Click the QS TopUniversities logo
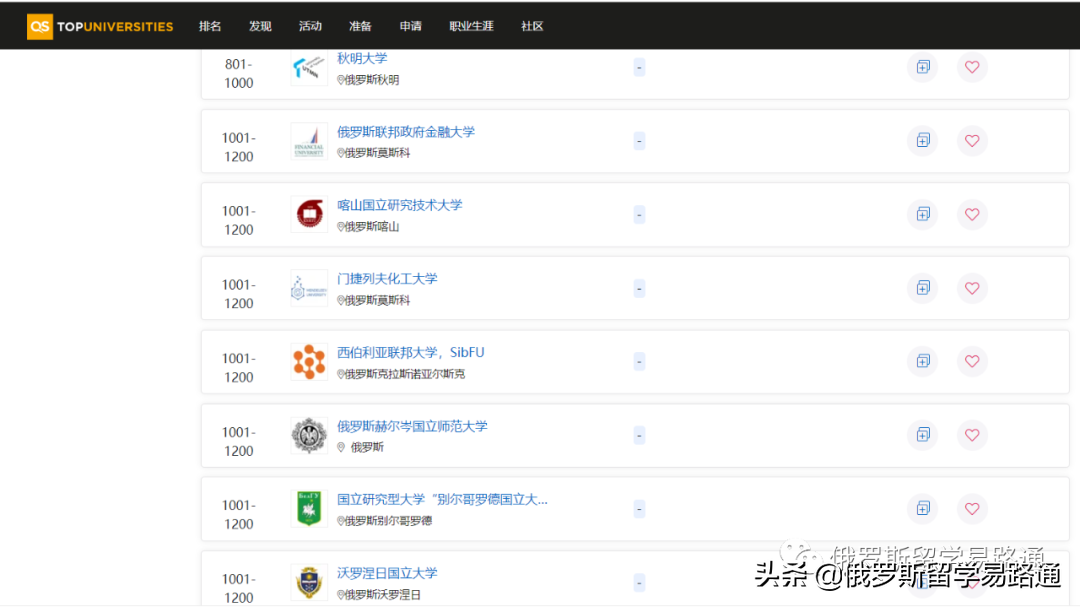The height and width of the screenshot is (607, 1080). click(x=100, y=26)
